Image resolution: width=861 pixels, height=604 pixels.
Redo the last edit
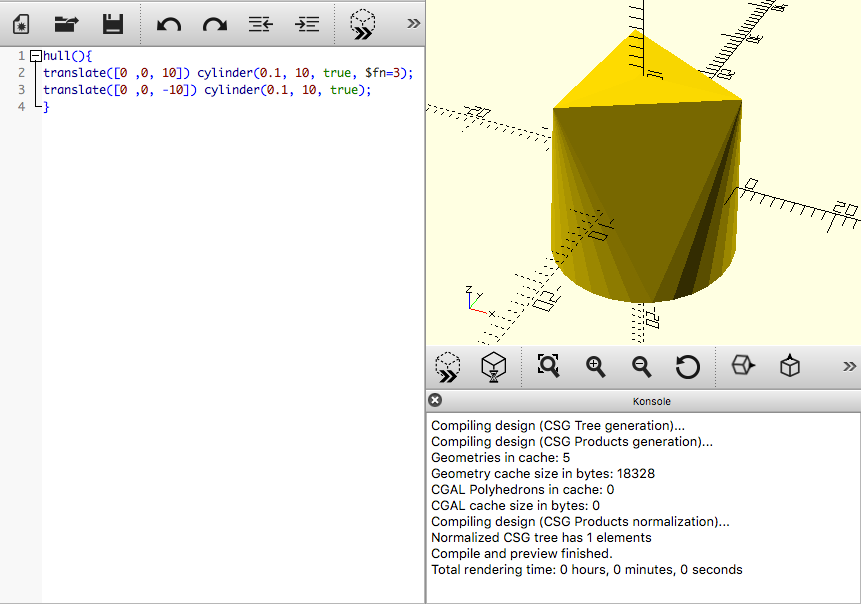point(215,25)
